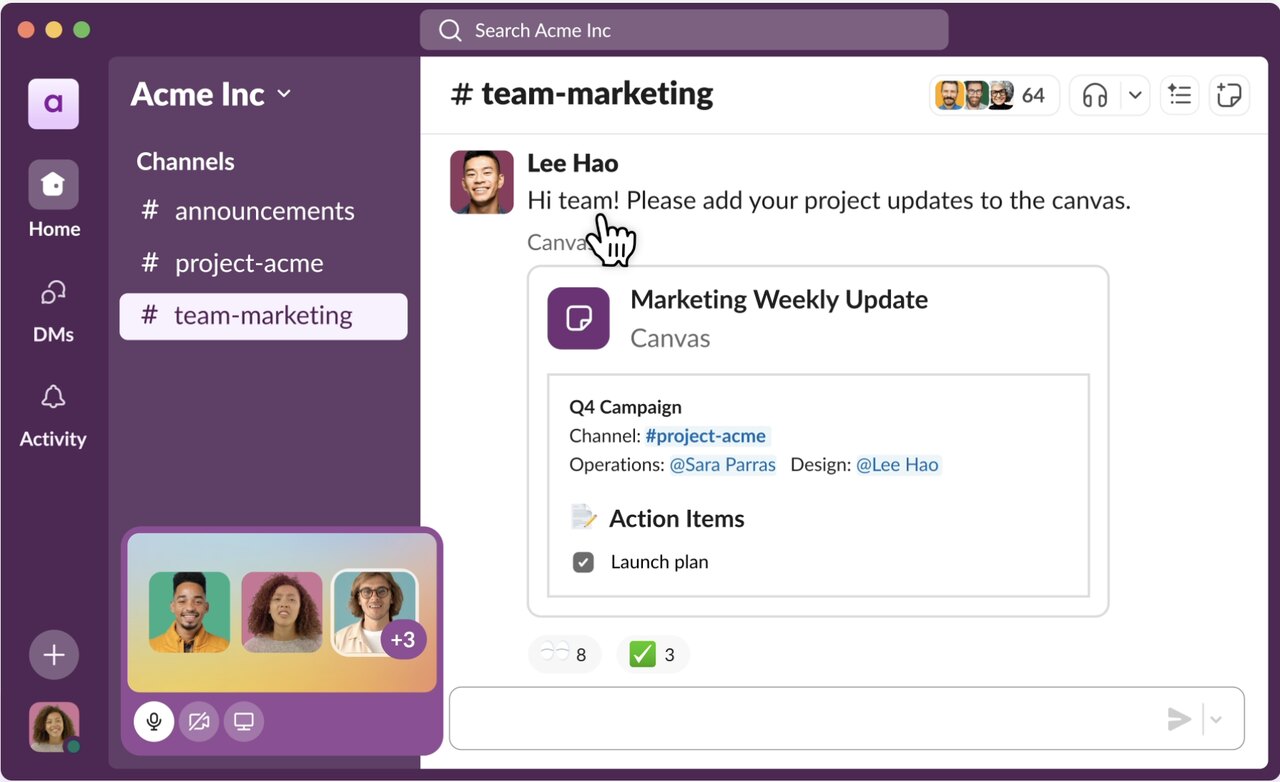The image size is (1280, 782).
Task: Follow the #project-acme channel link
Action: 706,436
